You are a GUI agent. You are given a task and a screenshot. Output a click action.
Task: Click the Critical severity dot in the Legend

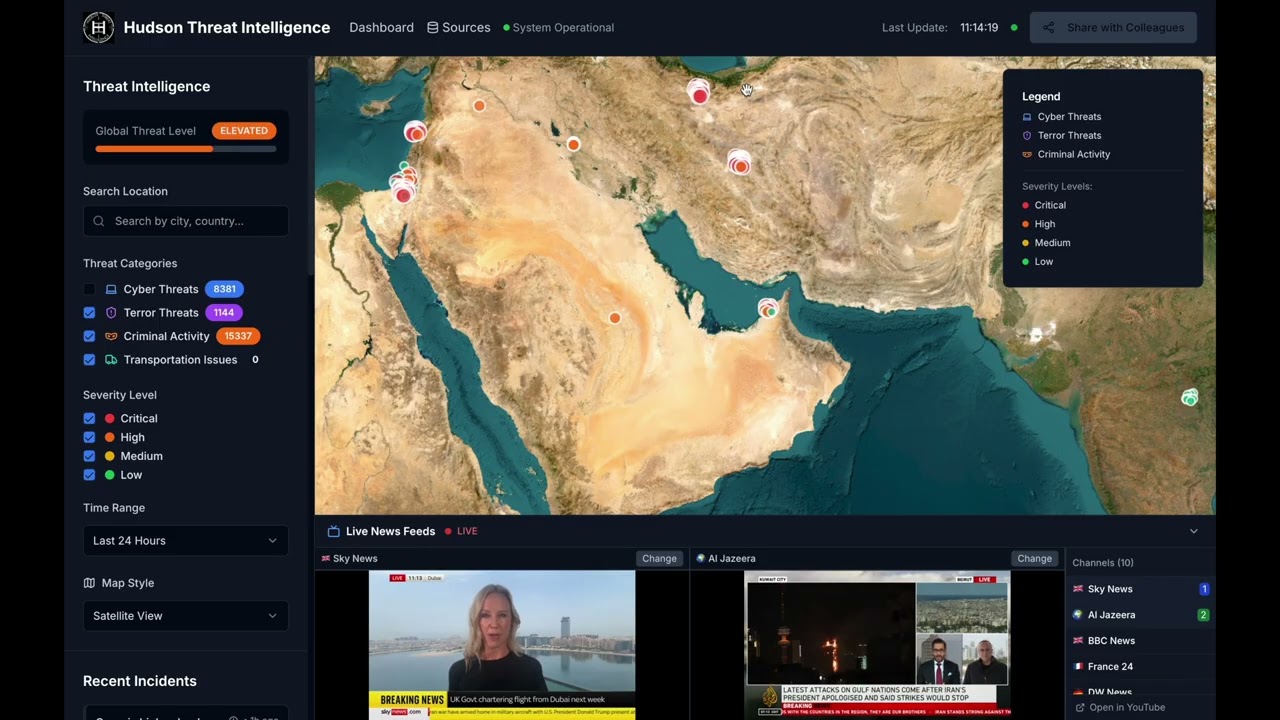click(x=1025, y=205)
